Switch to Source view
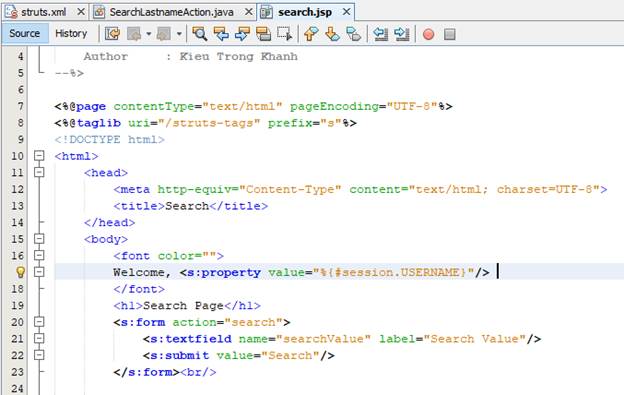 pyautogui.click(x=25, y=33)
